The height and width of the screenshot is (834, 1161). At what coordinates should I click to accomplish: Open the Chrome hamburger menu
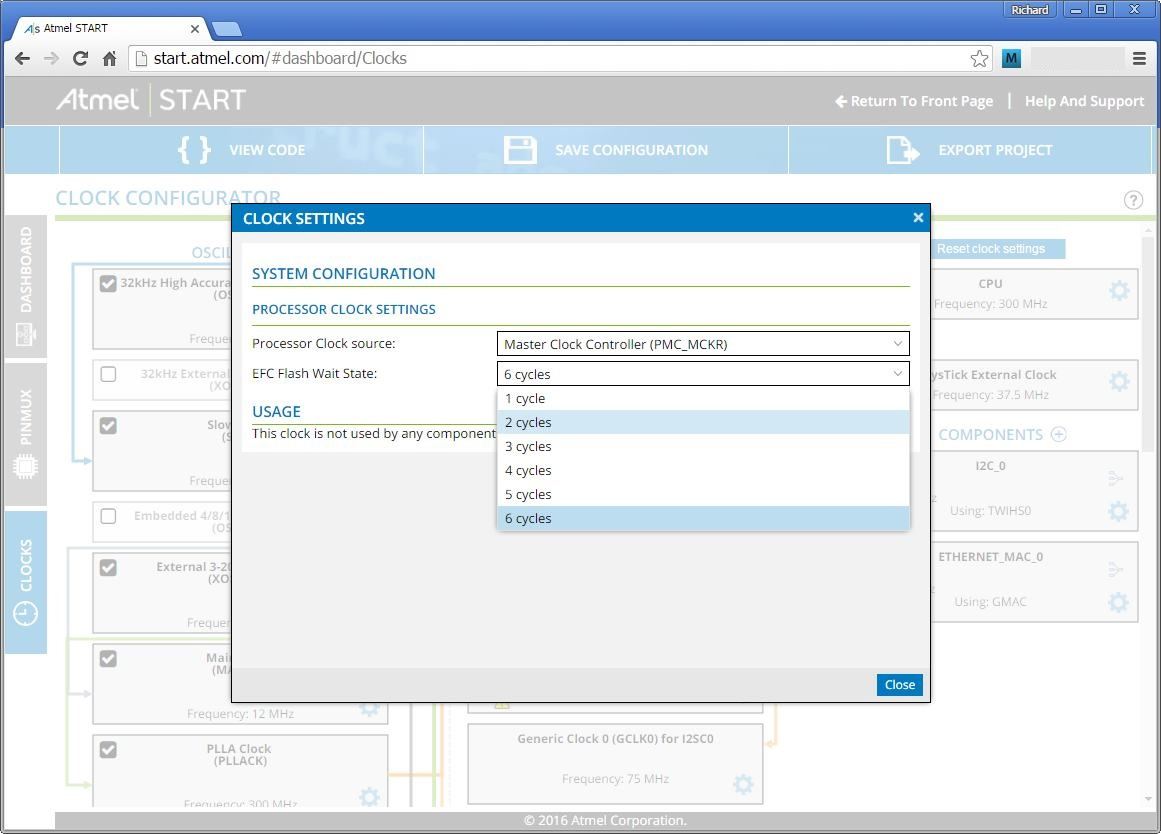(1140, 59)
